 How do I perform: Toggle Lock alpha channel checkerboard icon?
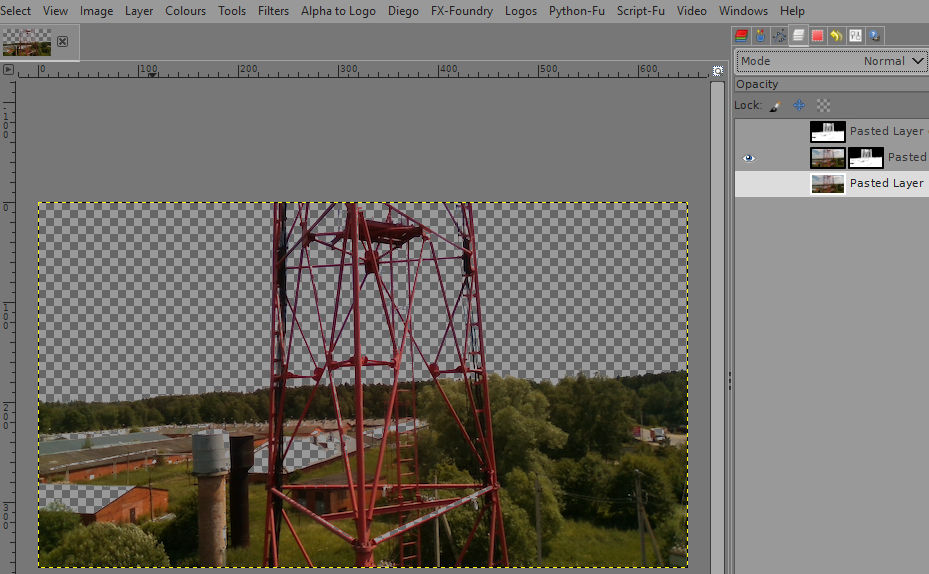(x=823, y=105)
